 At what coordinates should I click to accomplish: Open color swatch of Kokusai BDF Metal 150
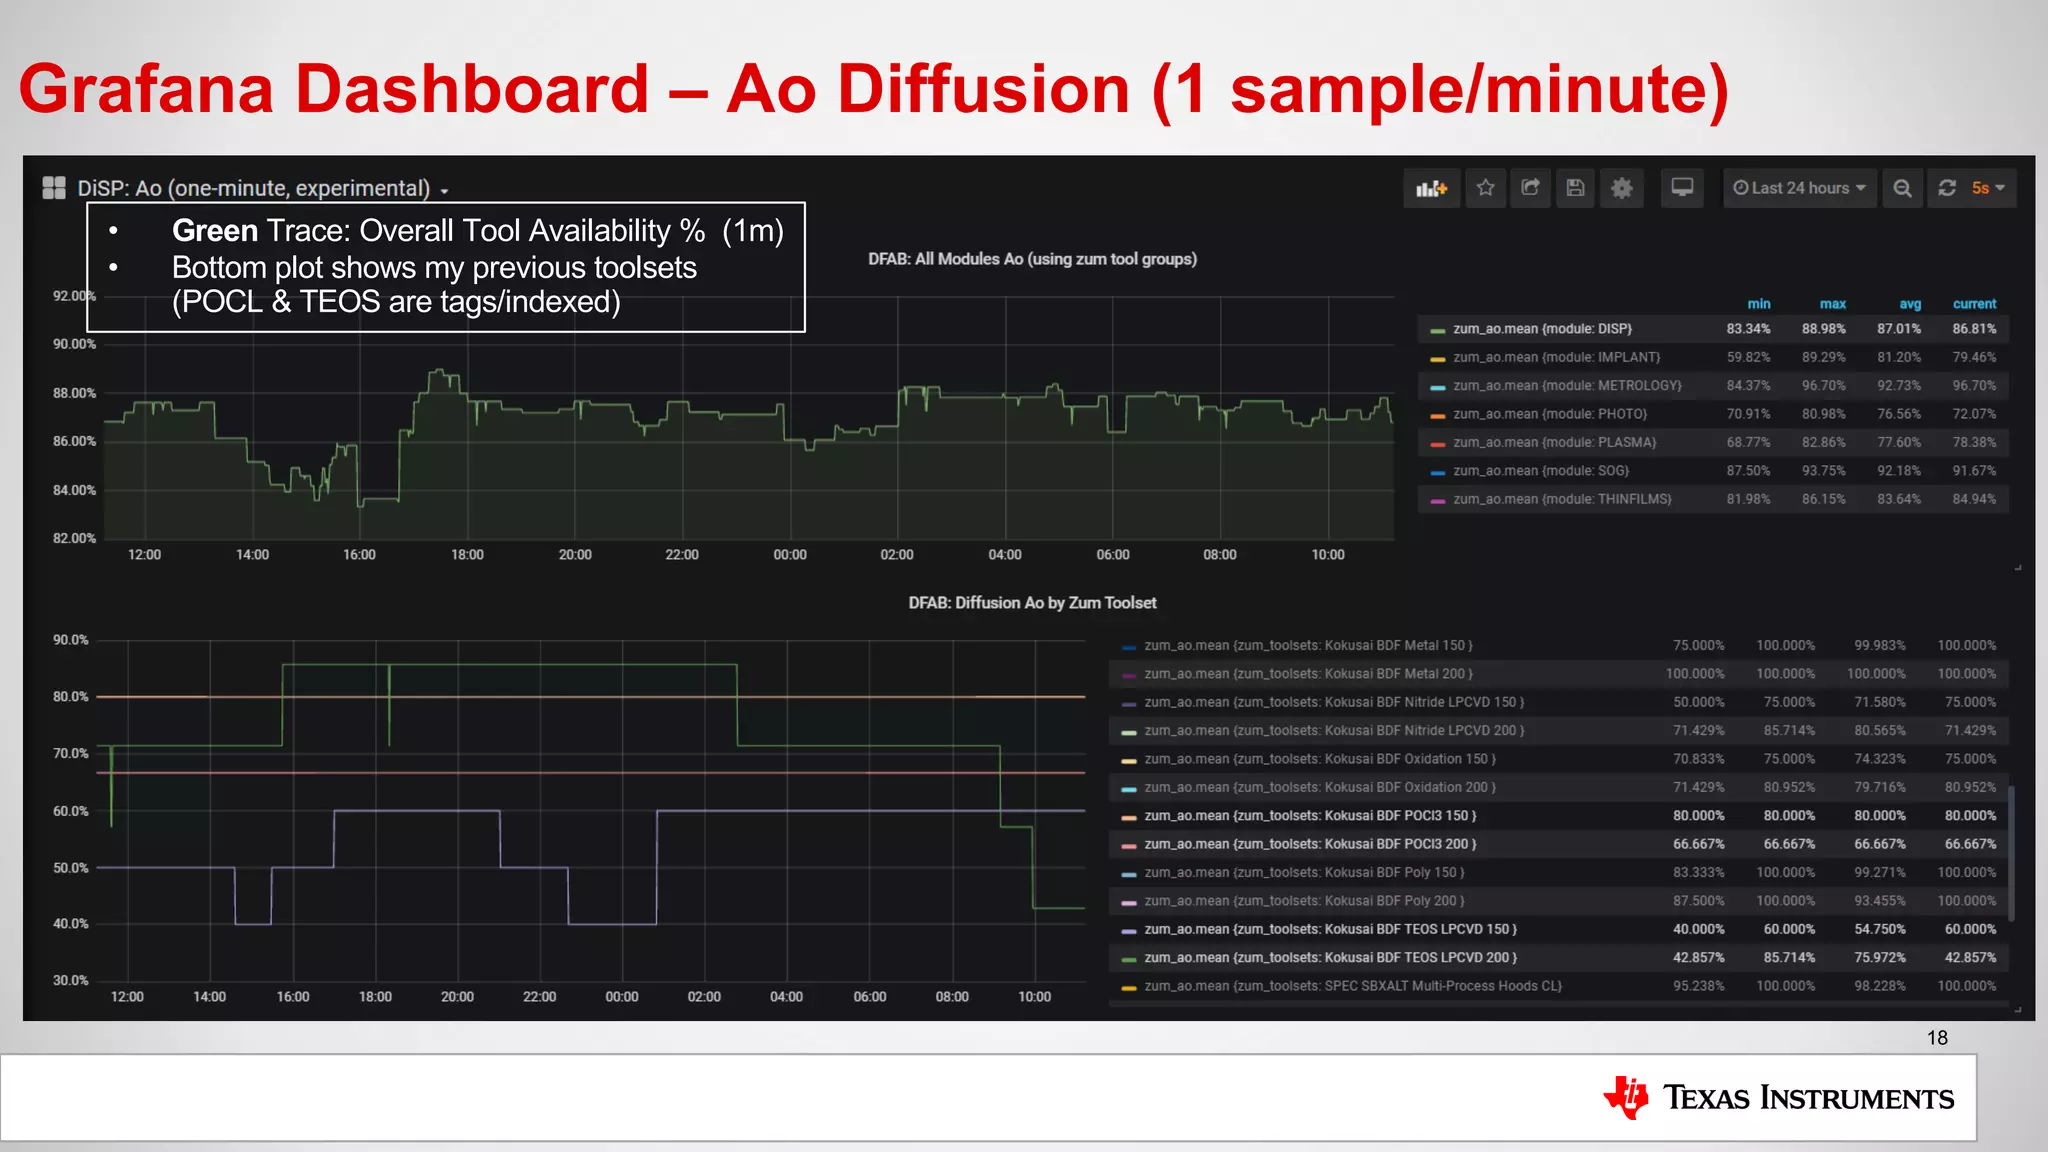tap(1129, 647)
